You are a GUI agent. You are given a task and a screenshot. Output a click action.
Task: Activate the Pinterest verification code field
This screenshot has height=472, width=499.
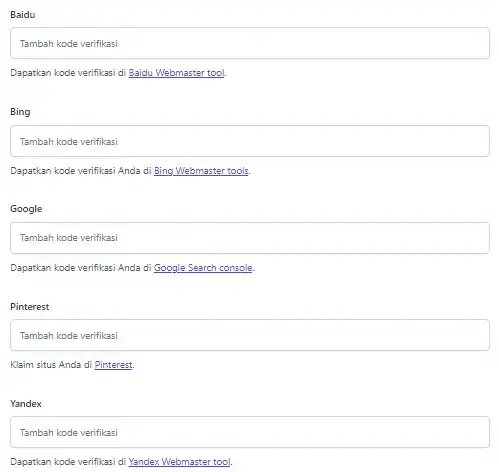(250, 335)
